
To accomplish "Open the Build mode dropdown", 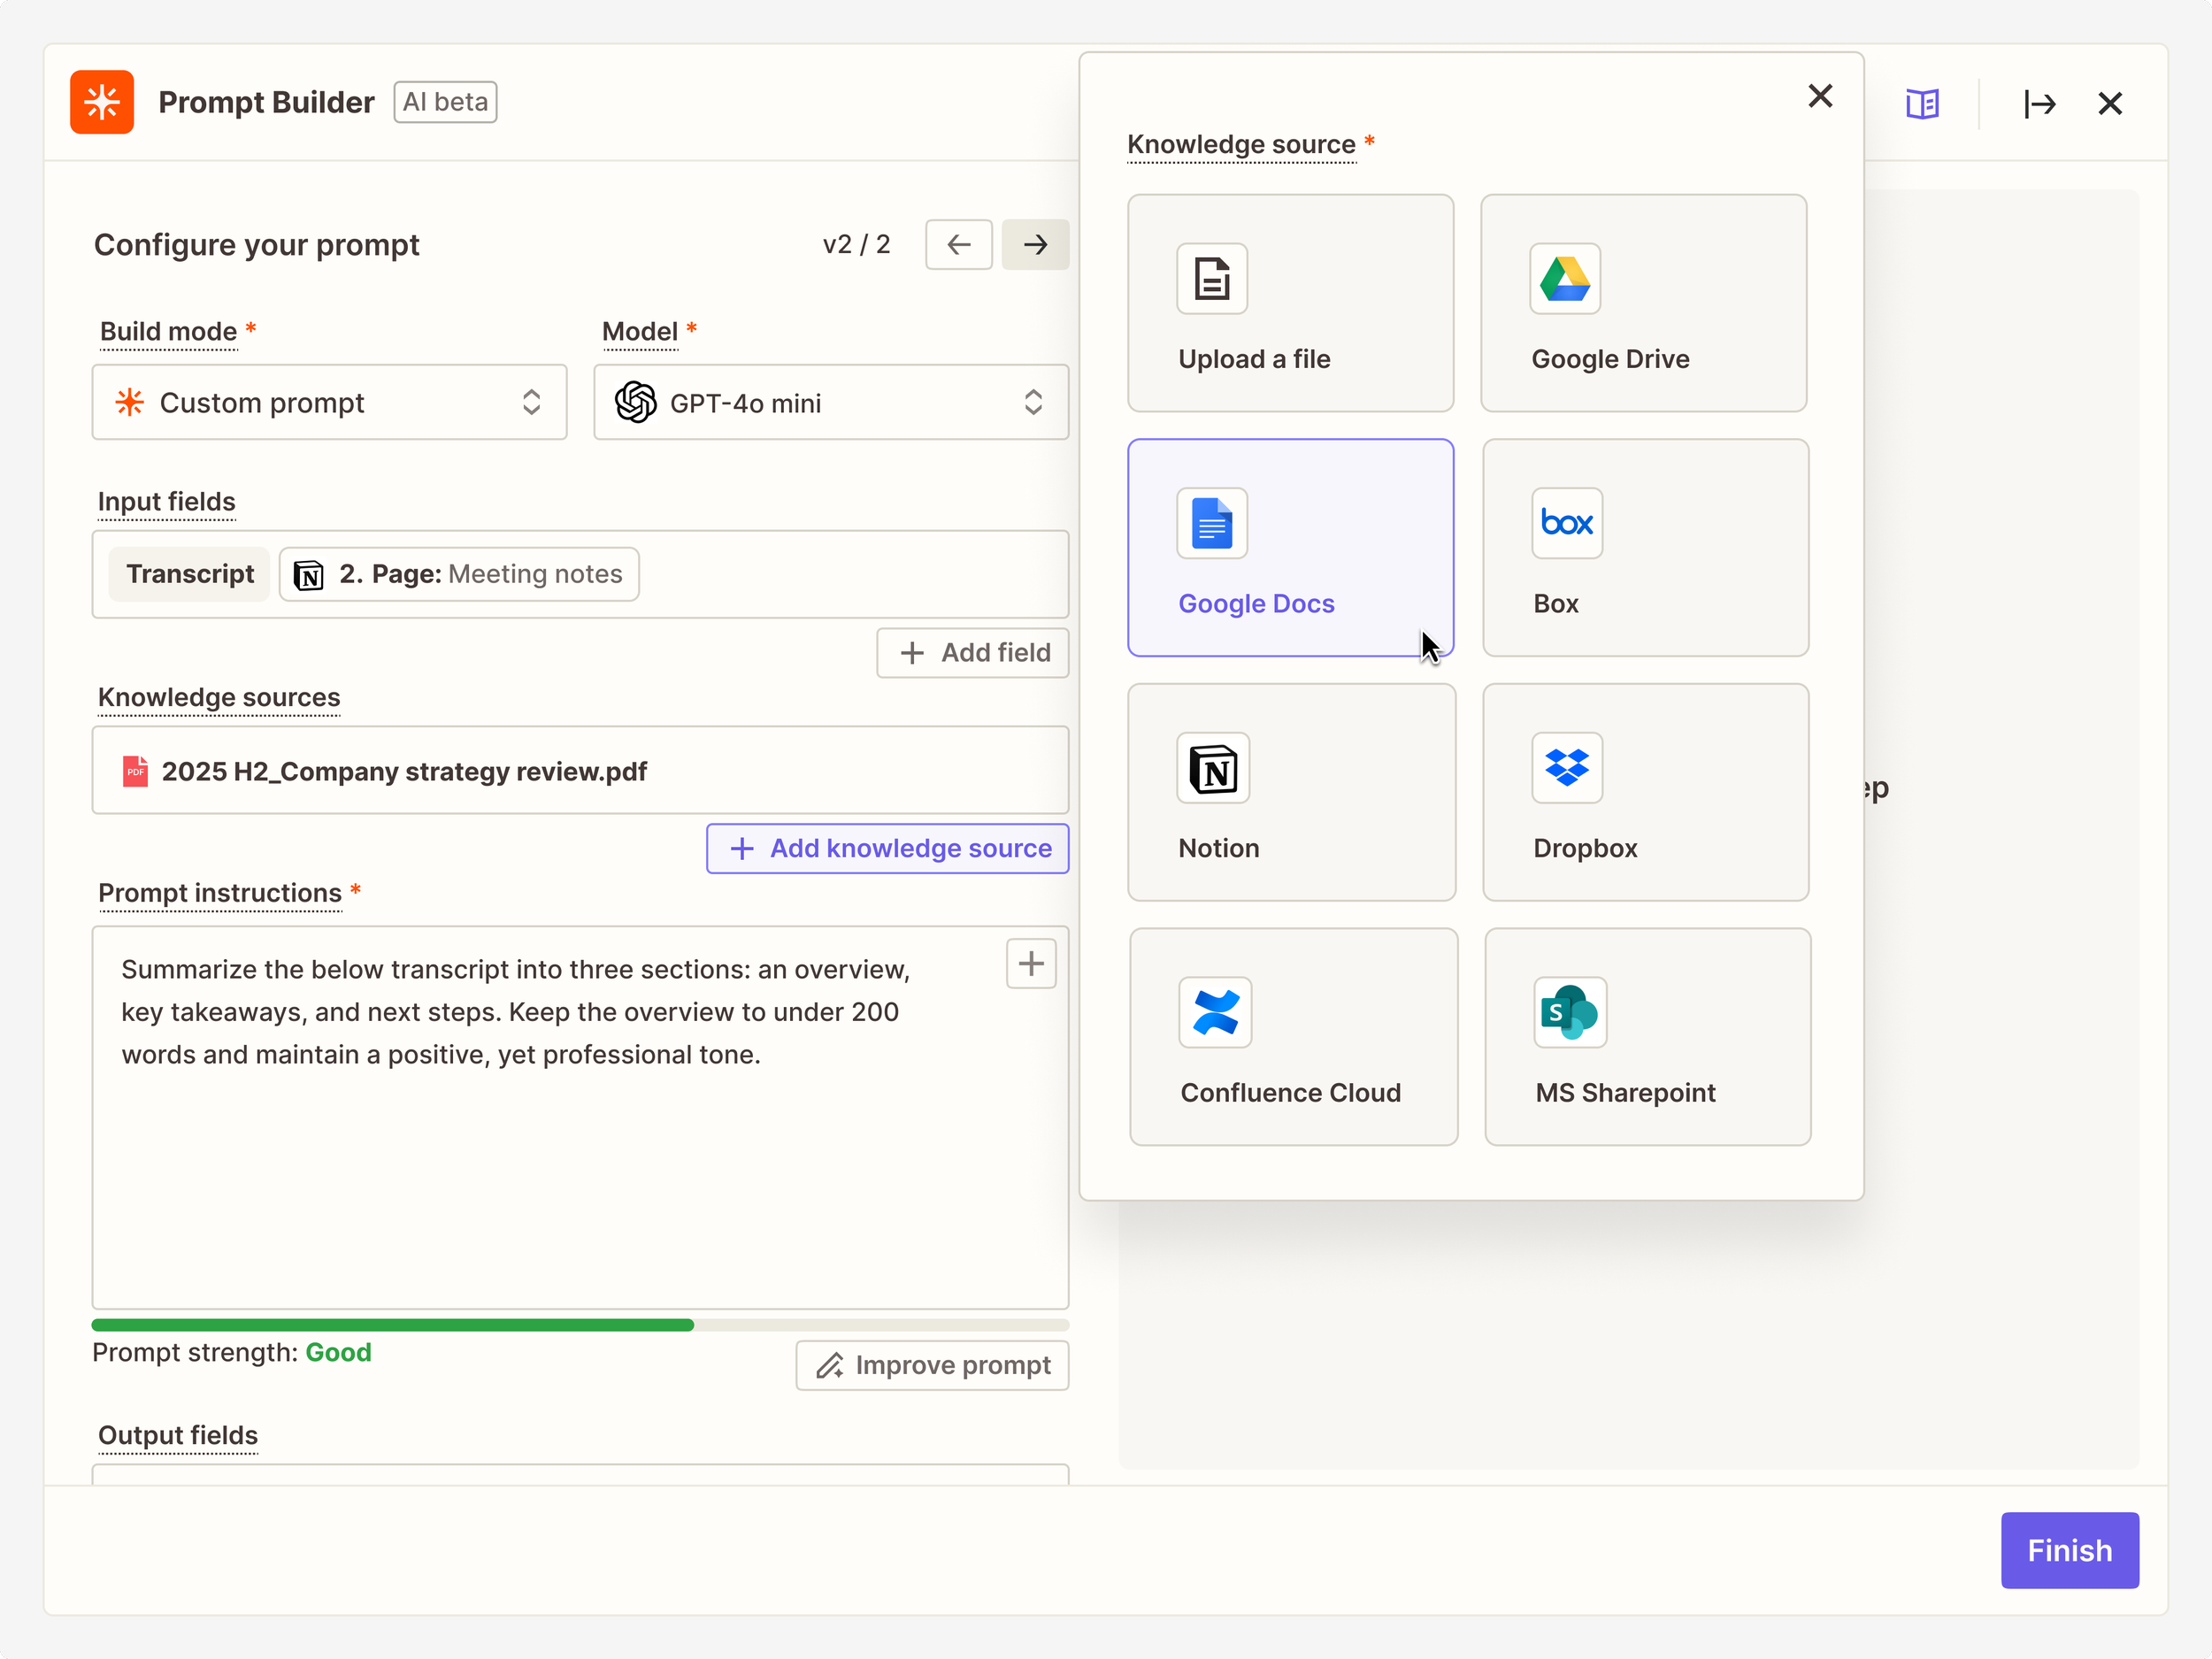I will pos(329,402).
